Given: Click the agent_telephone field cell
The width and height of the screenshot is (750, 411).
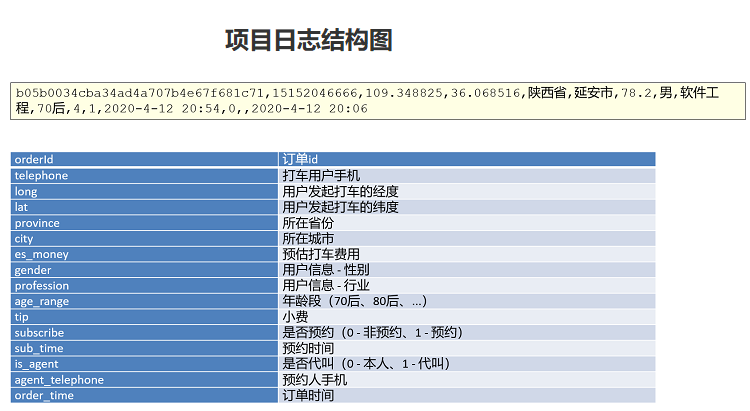Looking at the screenshot, I should [144, 380].
